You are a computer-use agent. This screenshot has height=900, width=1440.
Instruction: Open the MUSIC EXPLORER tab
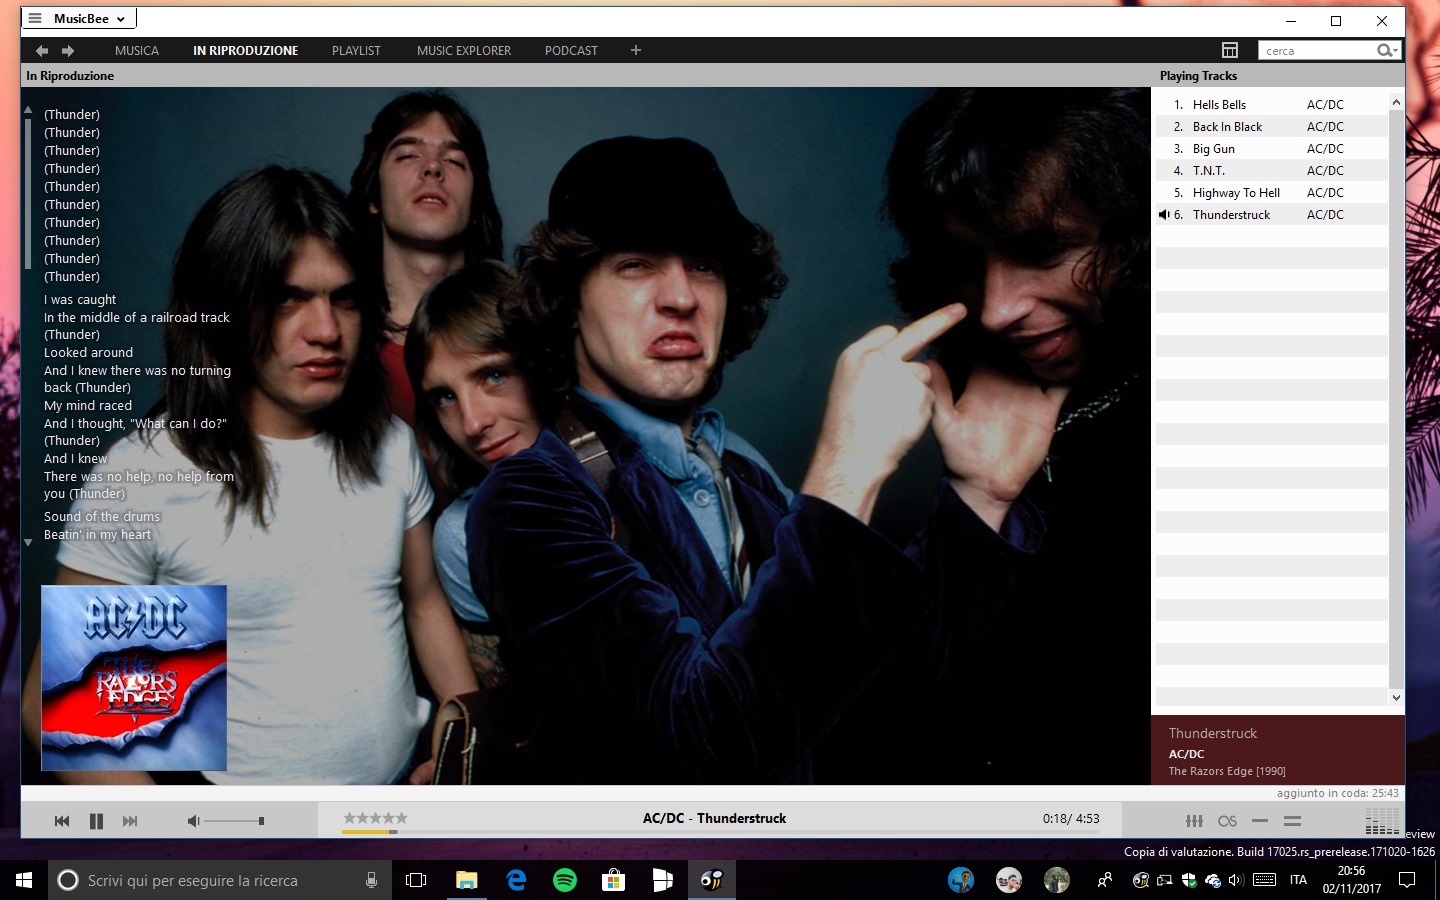(x=464, y=50)
